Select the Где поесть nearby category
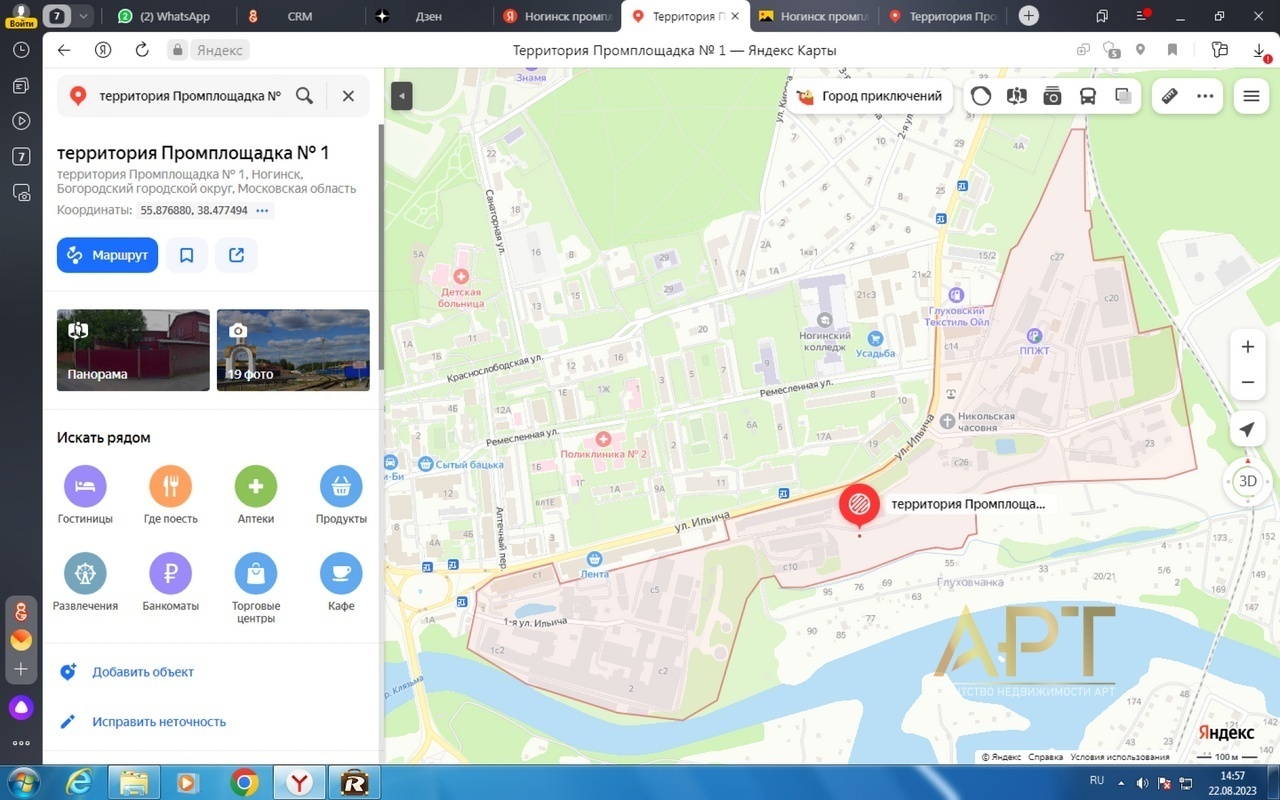This screenshot has height=800, width=1280. (170, 495)
